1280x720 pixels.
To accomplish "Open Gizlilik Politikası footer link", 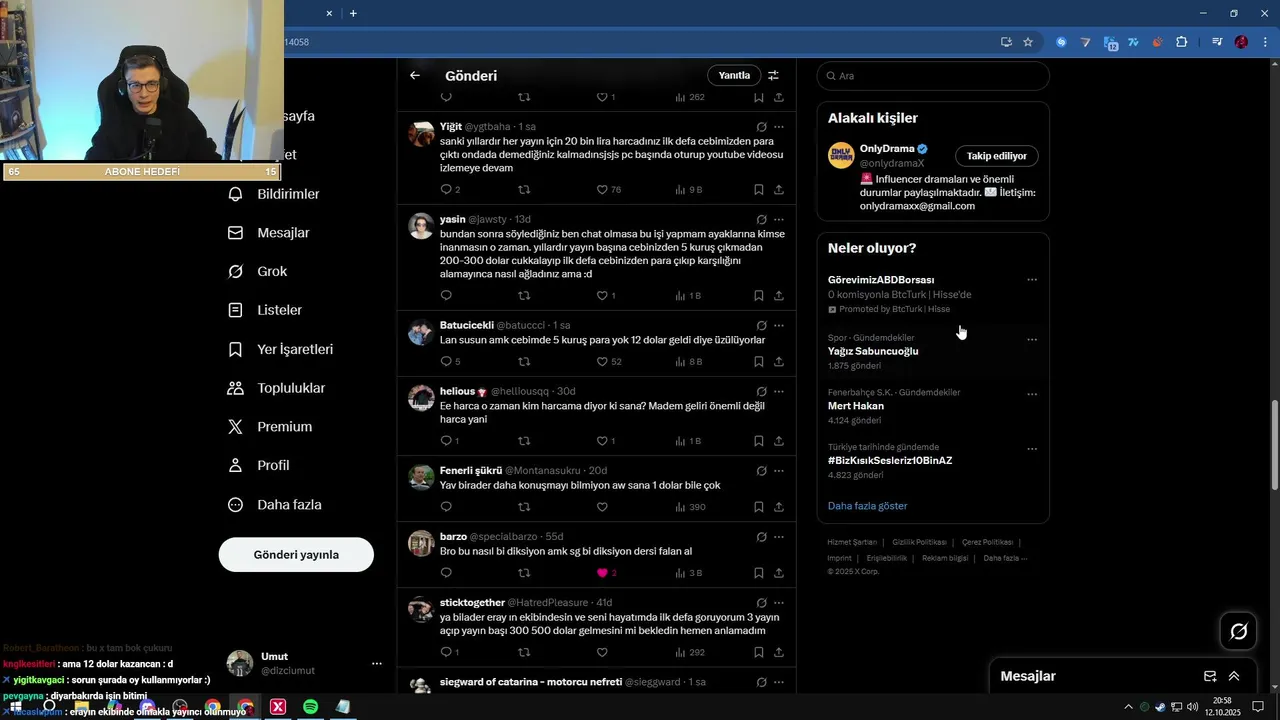I will tap(919, 542).
